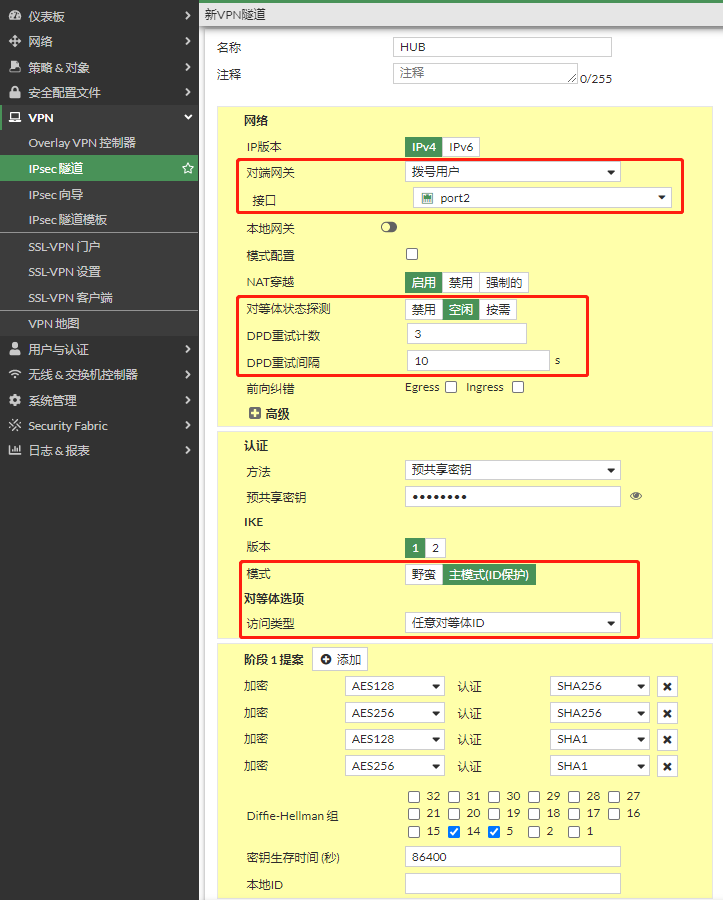Click the 仪表板 dashboard icon in sidebar
The width and height of the screenshot is (723, 900).
click(x=14, y=16)
